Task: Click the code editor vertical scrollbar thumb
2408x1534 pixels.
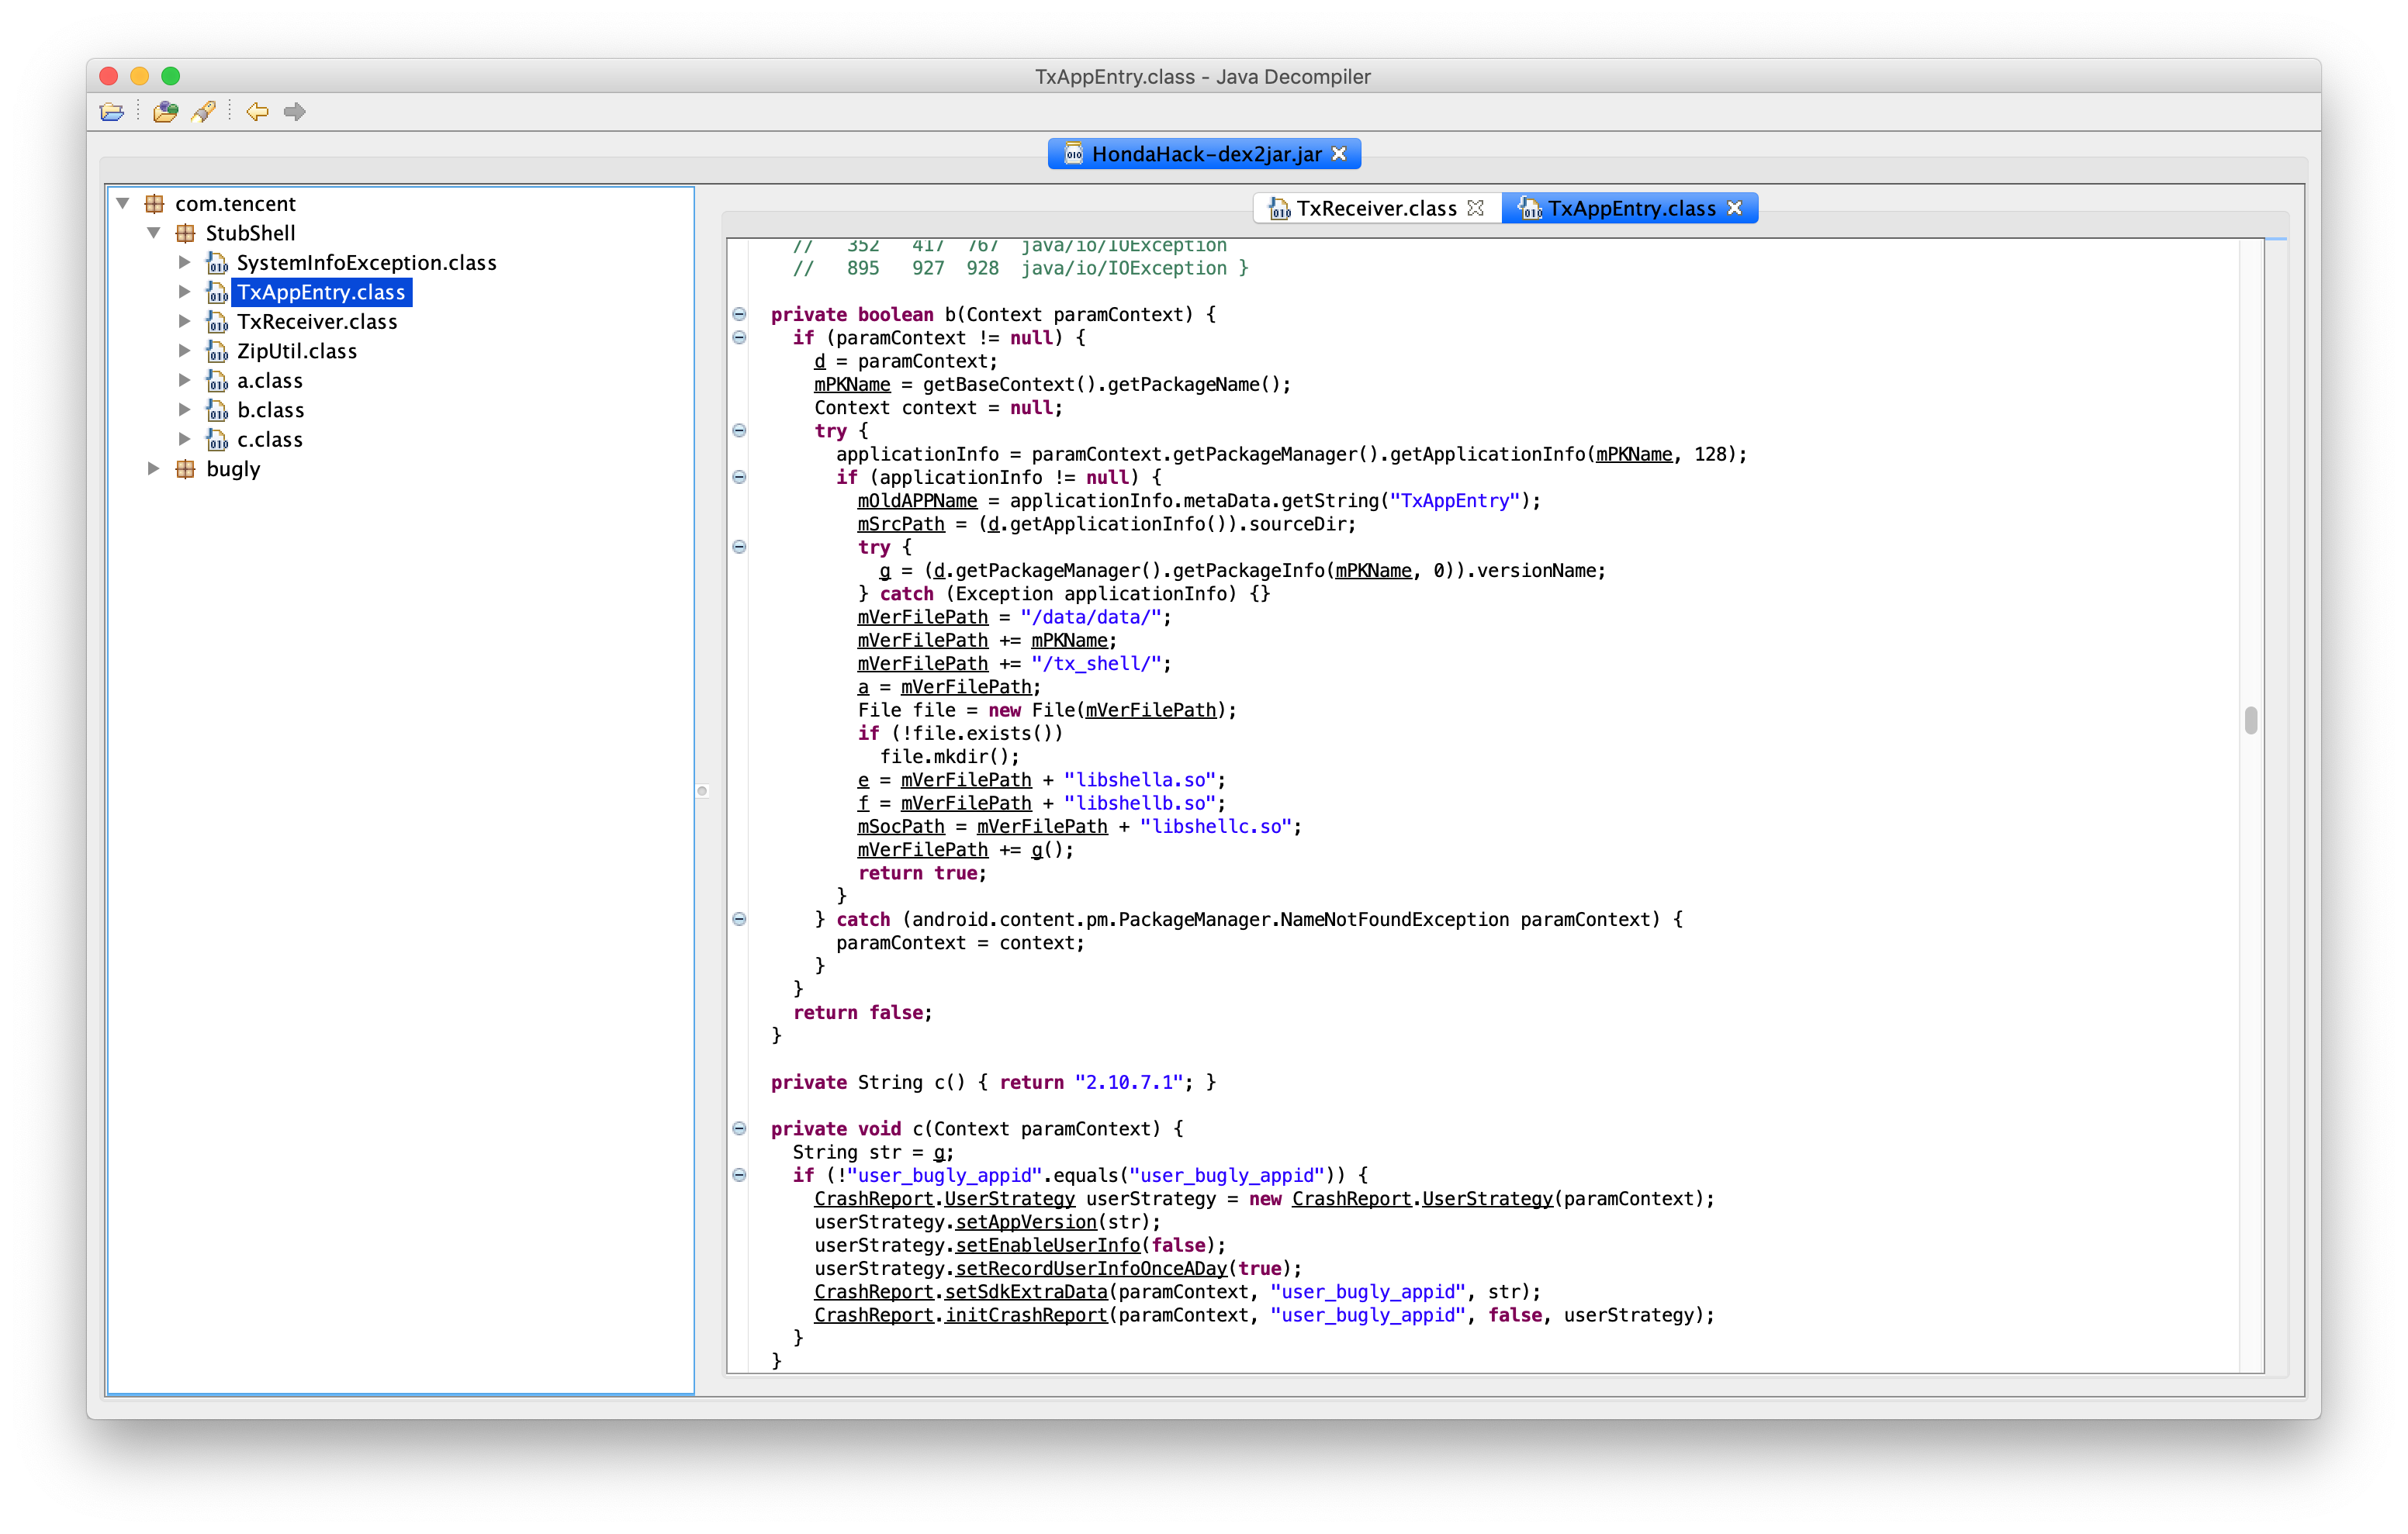Action: (2250, 720)
